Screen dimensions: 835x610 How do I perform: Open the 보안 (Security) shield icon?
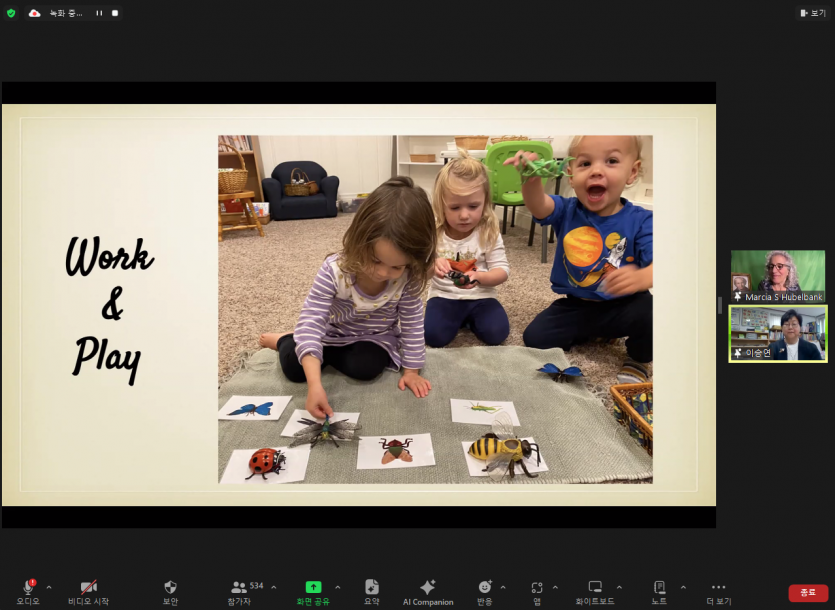click(x=170, y=588)
